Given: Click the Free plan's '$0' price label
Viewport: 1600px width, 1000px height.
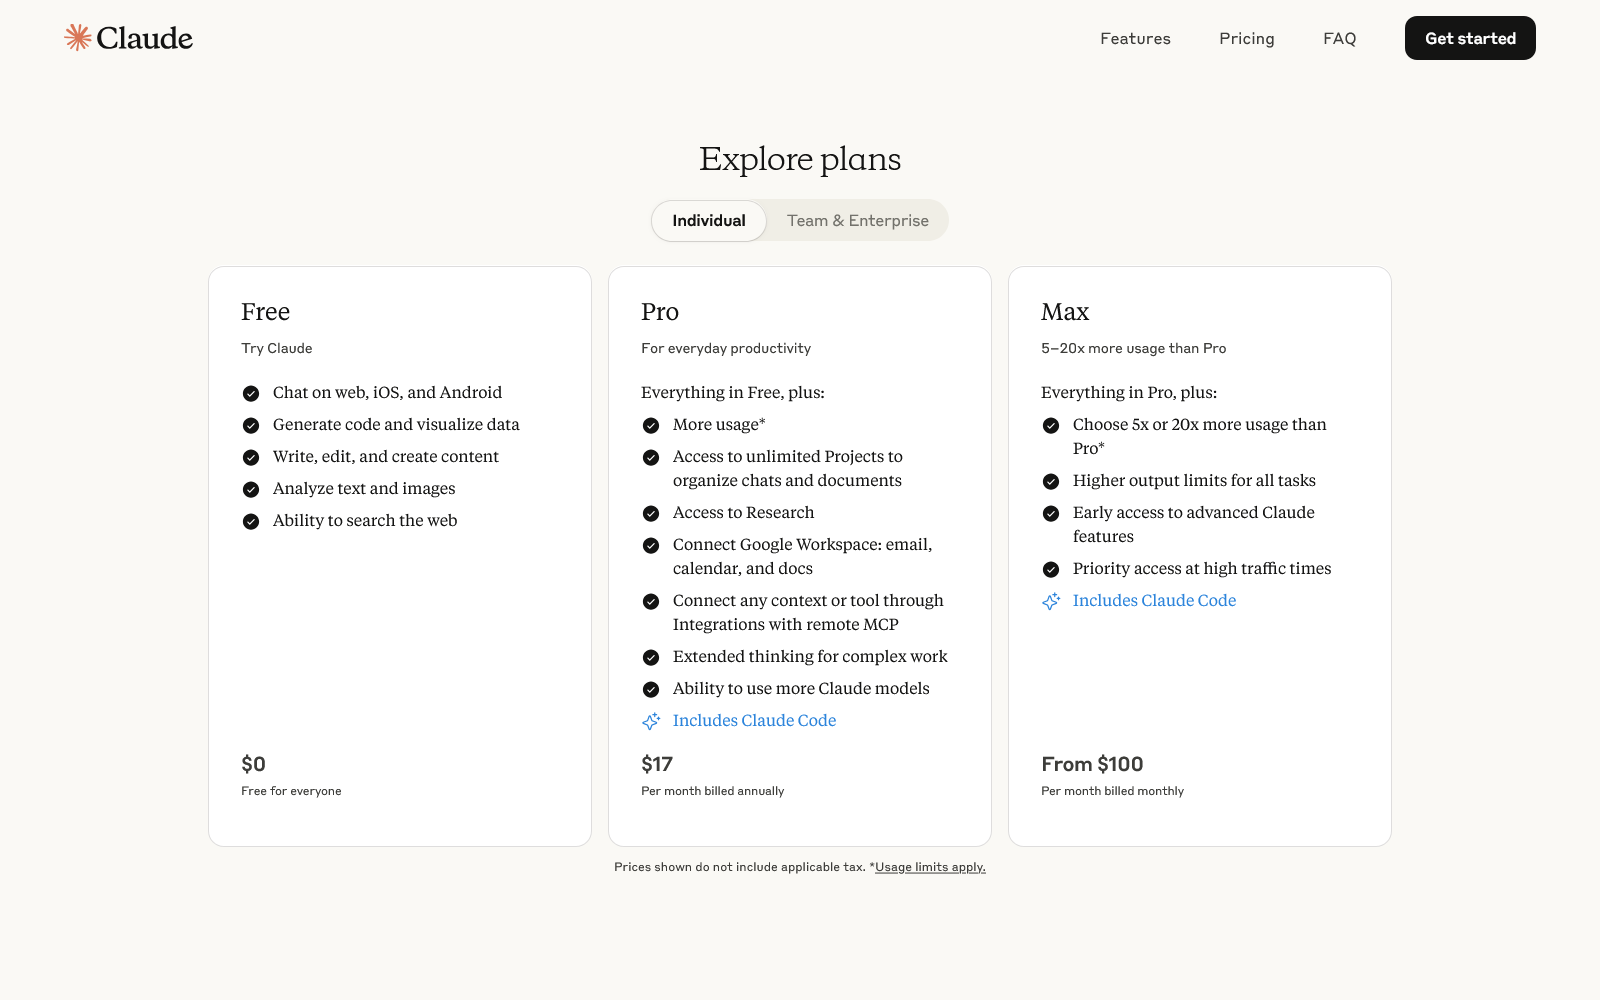Looking at the screenshot, I should pyautogui.click(x=254, y=764).
